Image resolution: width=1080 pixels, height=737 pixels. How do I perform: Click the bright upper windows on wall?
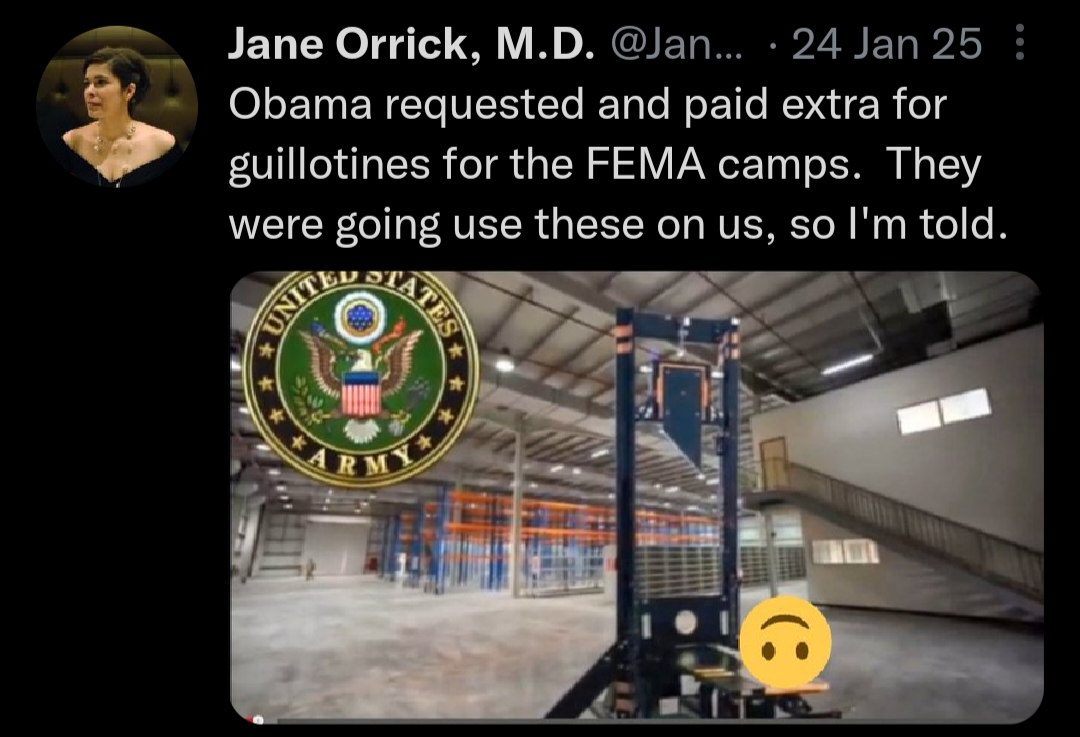(x=944, y=411)
